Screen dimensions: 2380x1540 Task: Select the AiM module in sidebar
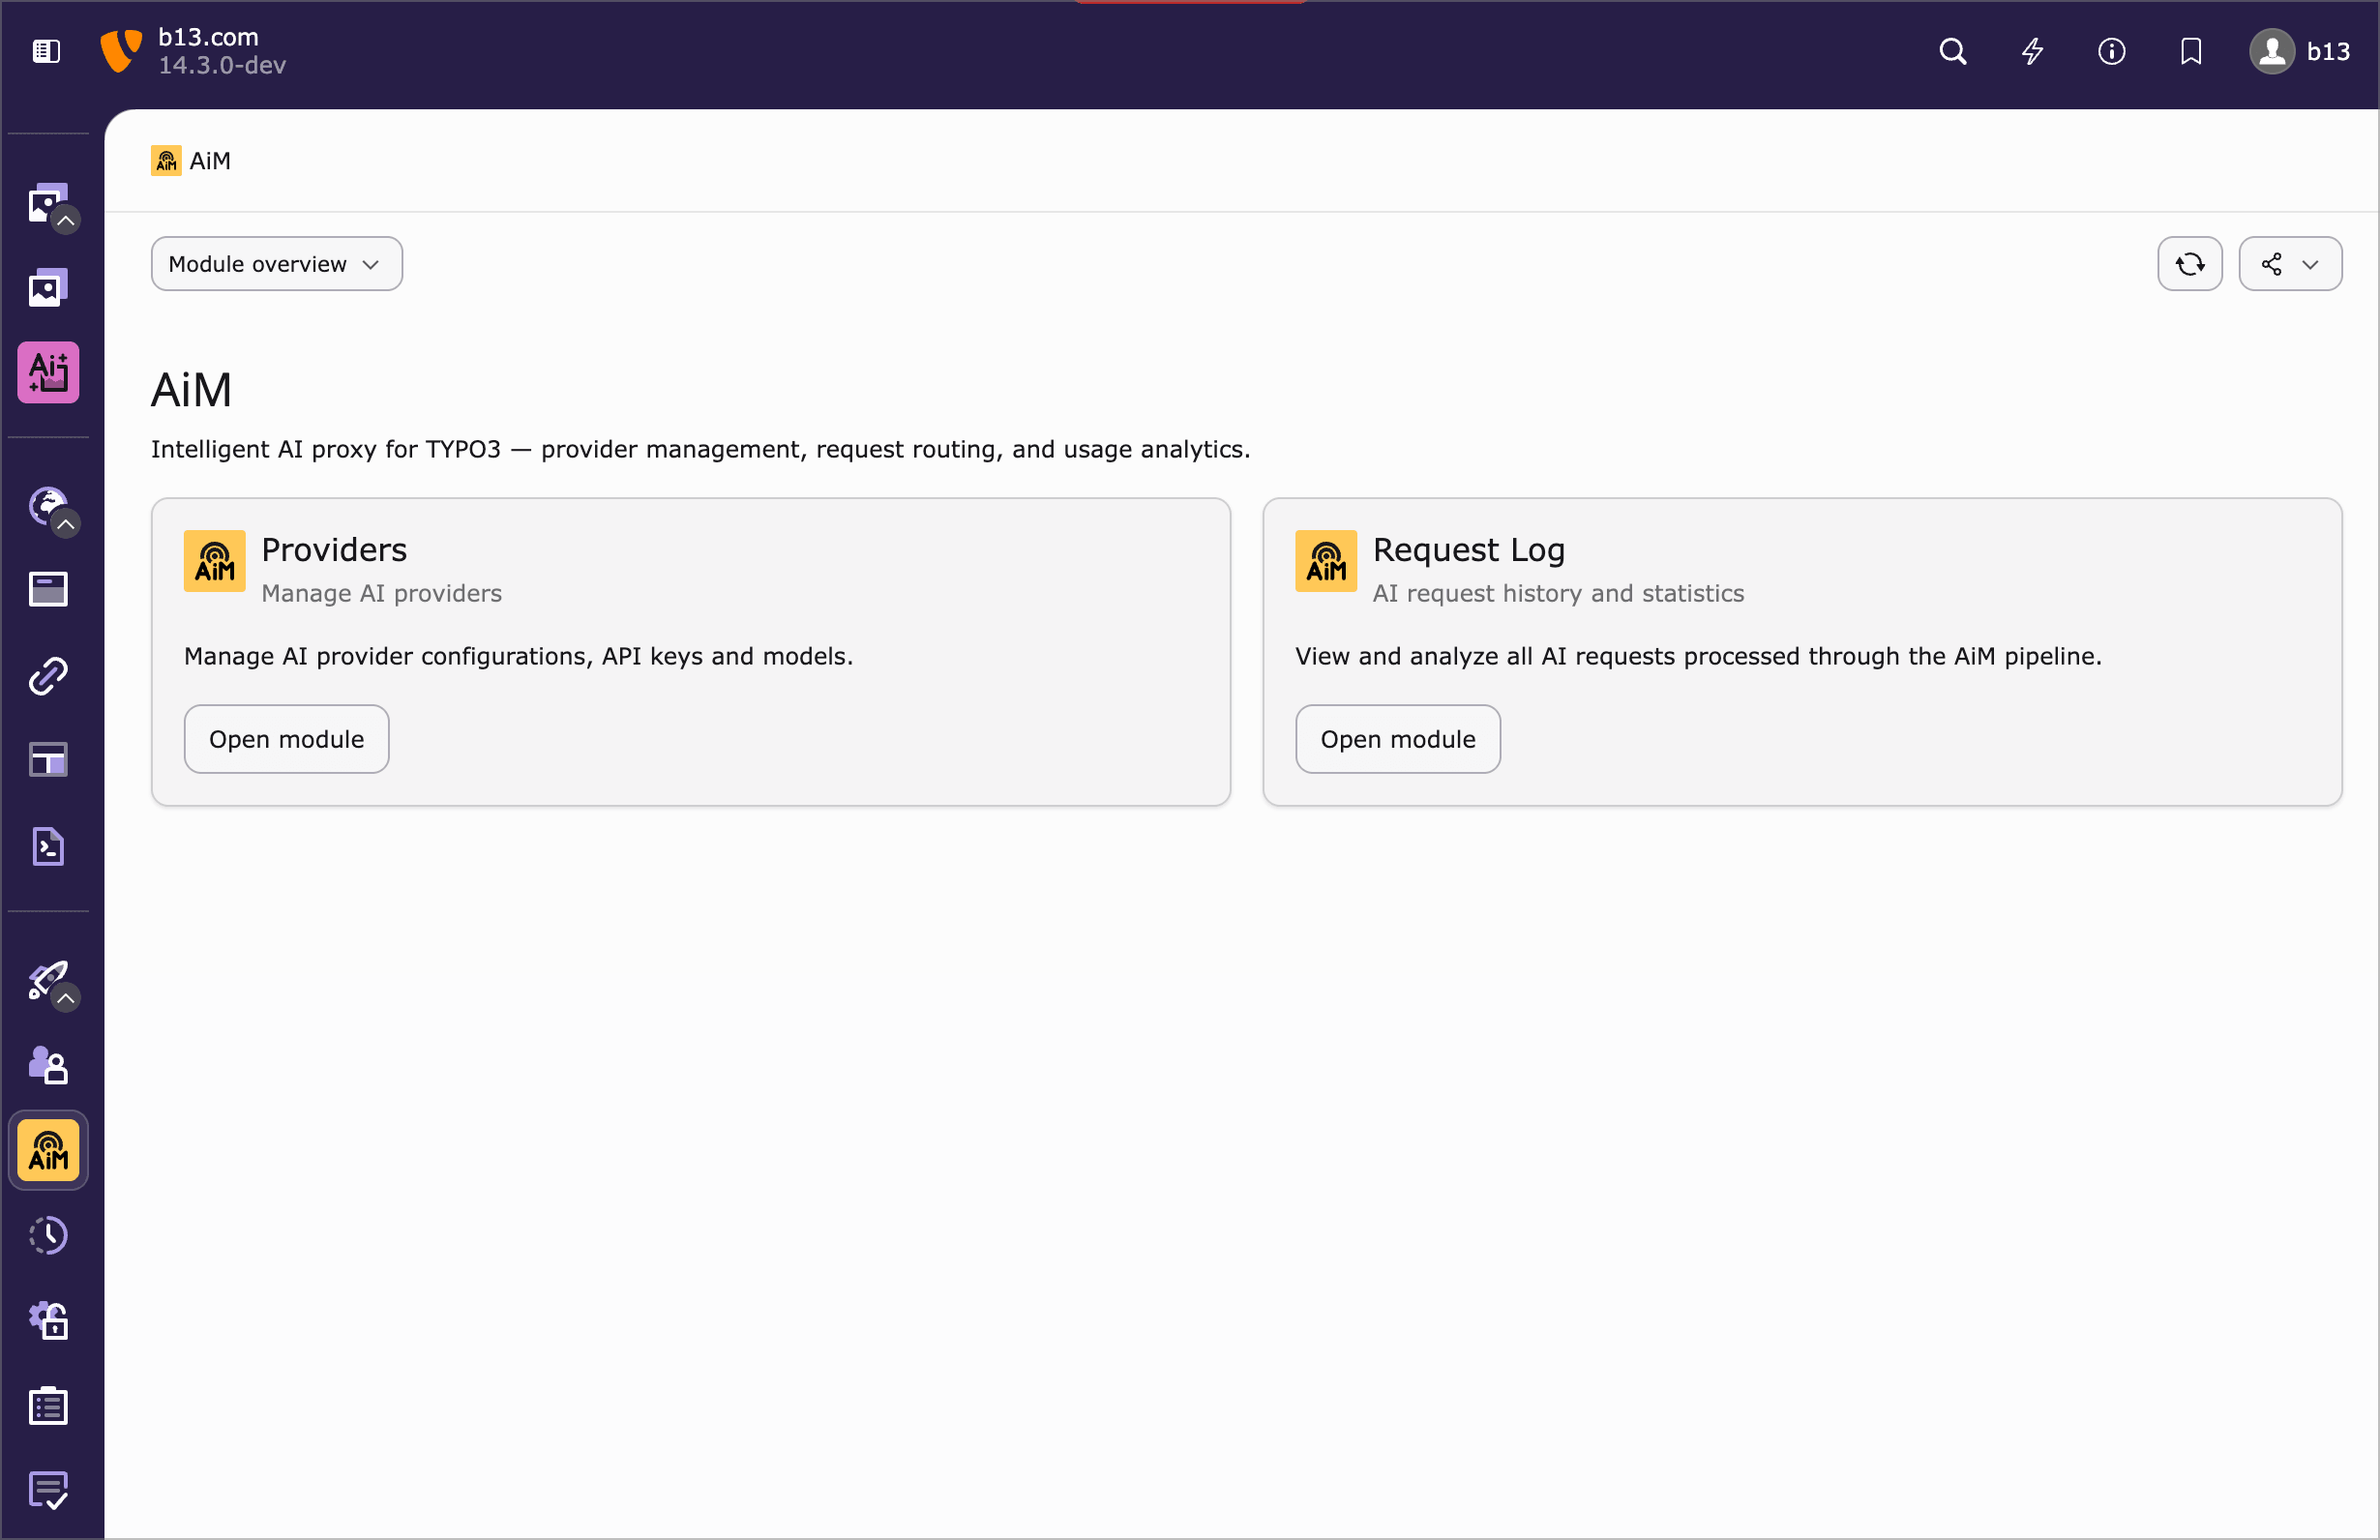pyautogui.click(x=48, y=1150)
